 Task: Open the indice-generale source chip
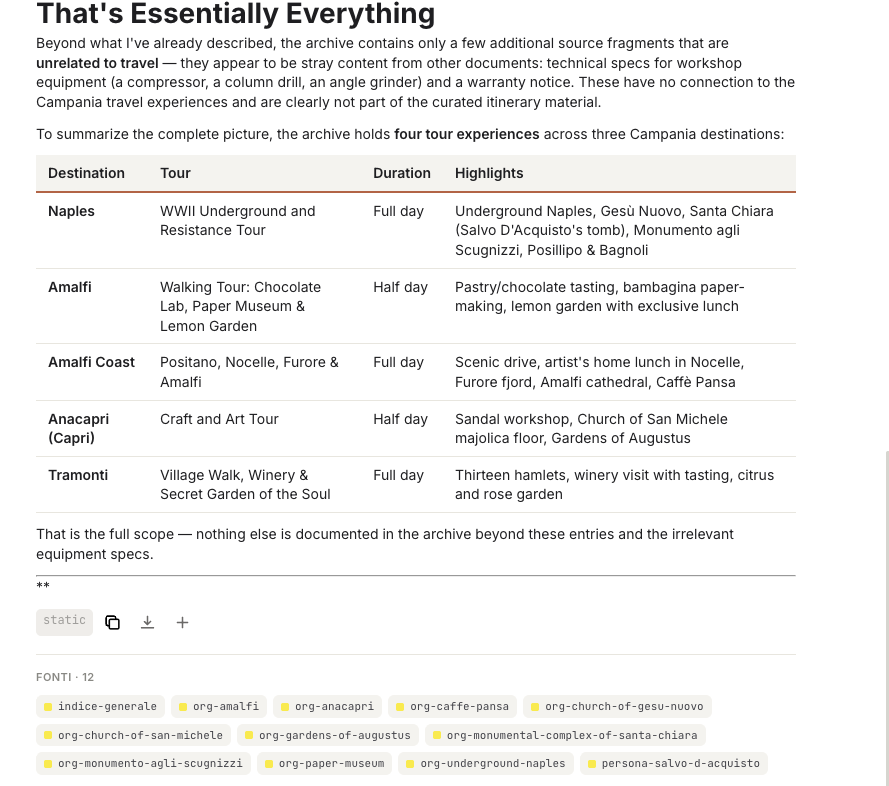(x=100, y=707)
